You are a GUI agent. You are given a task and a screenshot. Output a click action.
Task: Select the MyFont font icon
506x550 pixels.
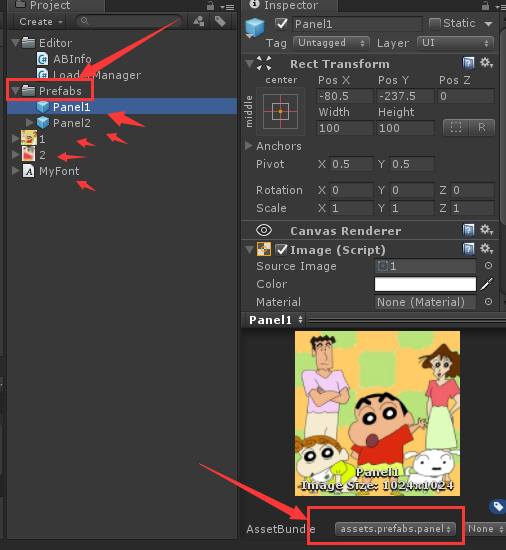pos(28,171)
